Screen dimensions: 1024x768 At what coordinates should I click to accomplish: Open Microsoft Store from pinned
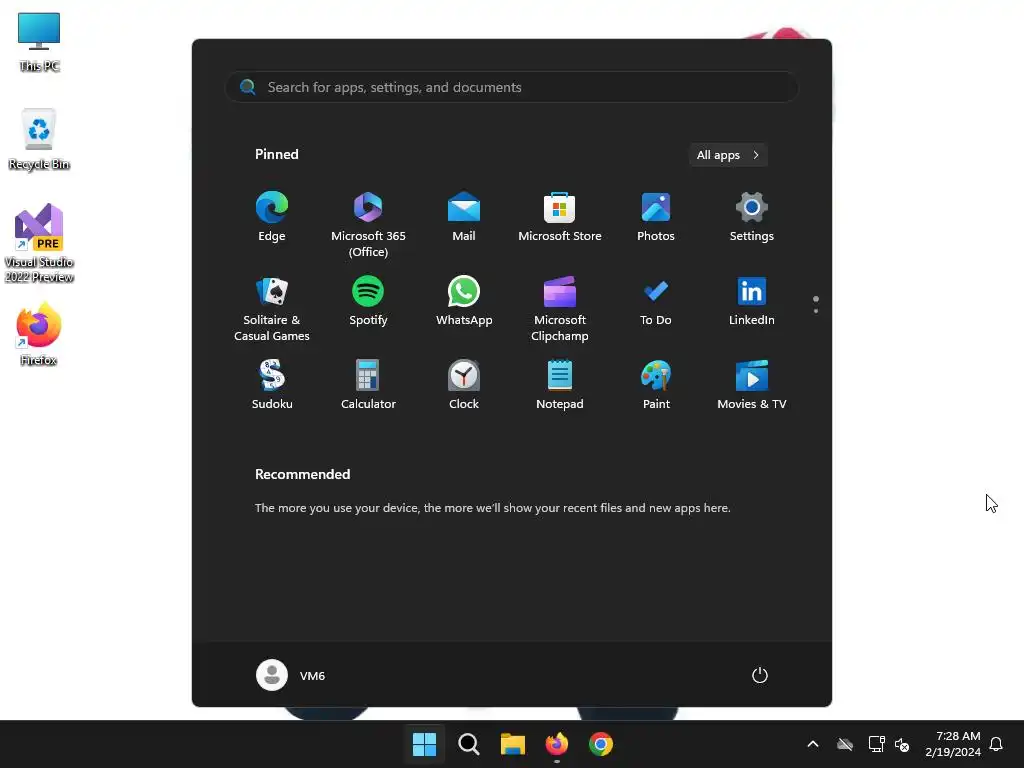pos(560,217)
